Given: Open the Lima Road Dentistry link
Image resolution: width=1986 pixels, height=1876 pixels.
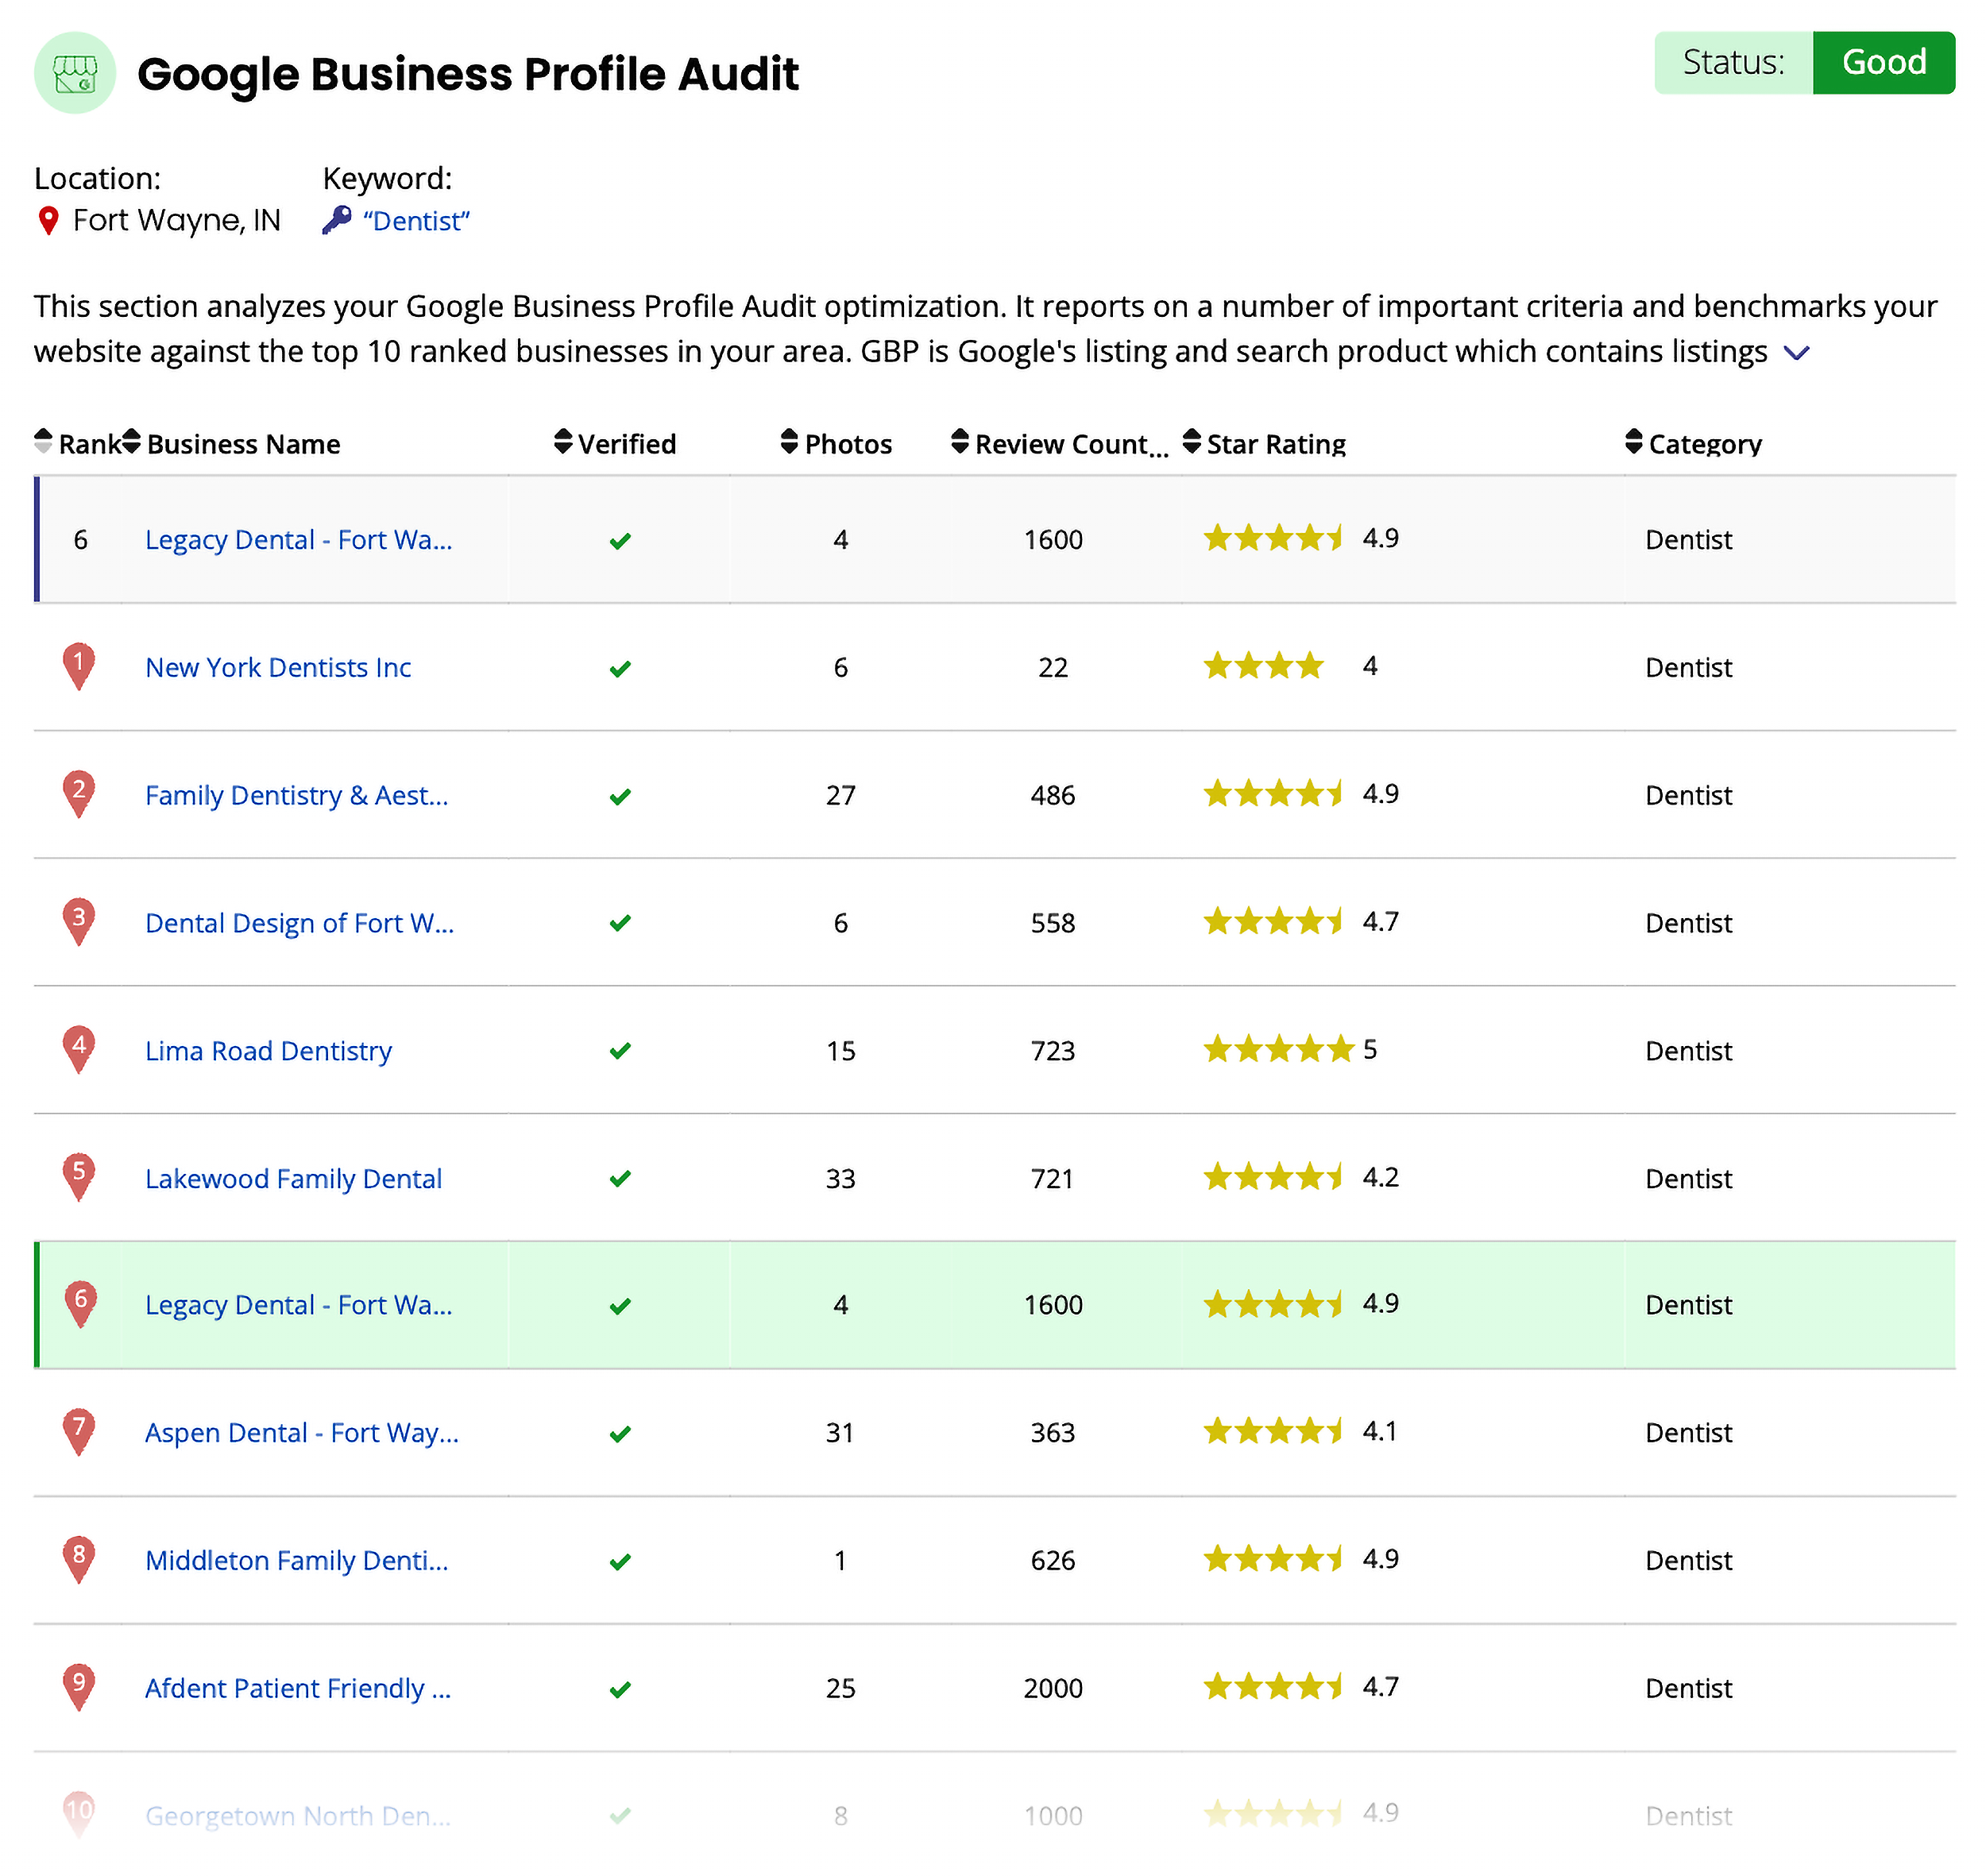Looking at the screenshot, I should click(x=268, y=1051).
